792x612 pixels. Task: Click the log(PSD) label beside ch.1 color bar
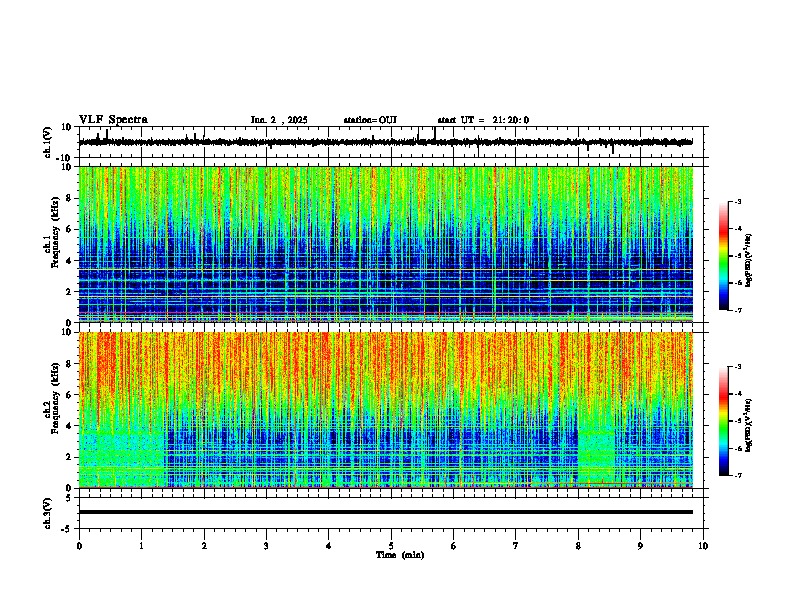(x=748, y=261)
